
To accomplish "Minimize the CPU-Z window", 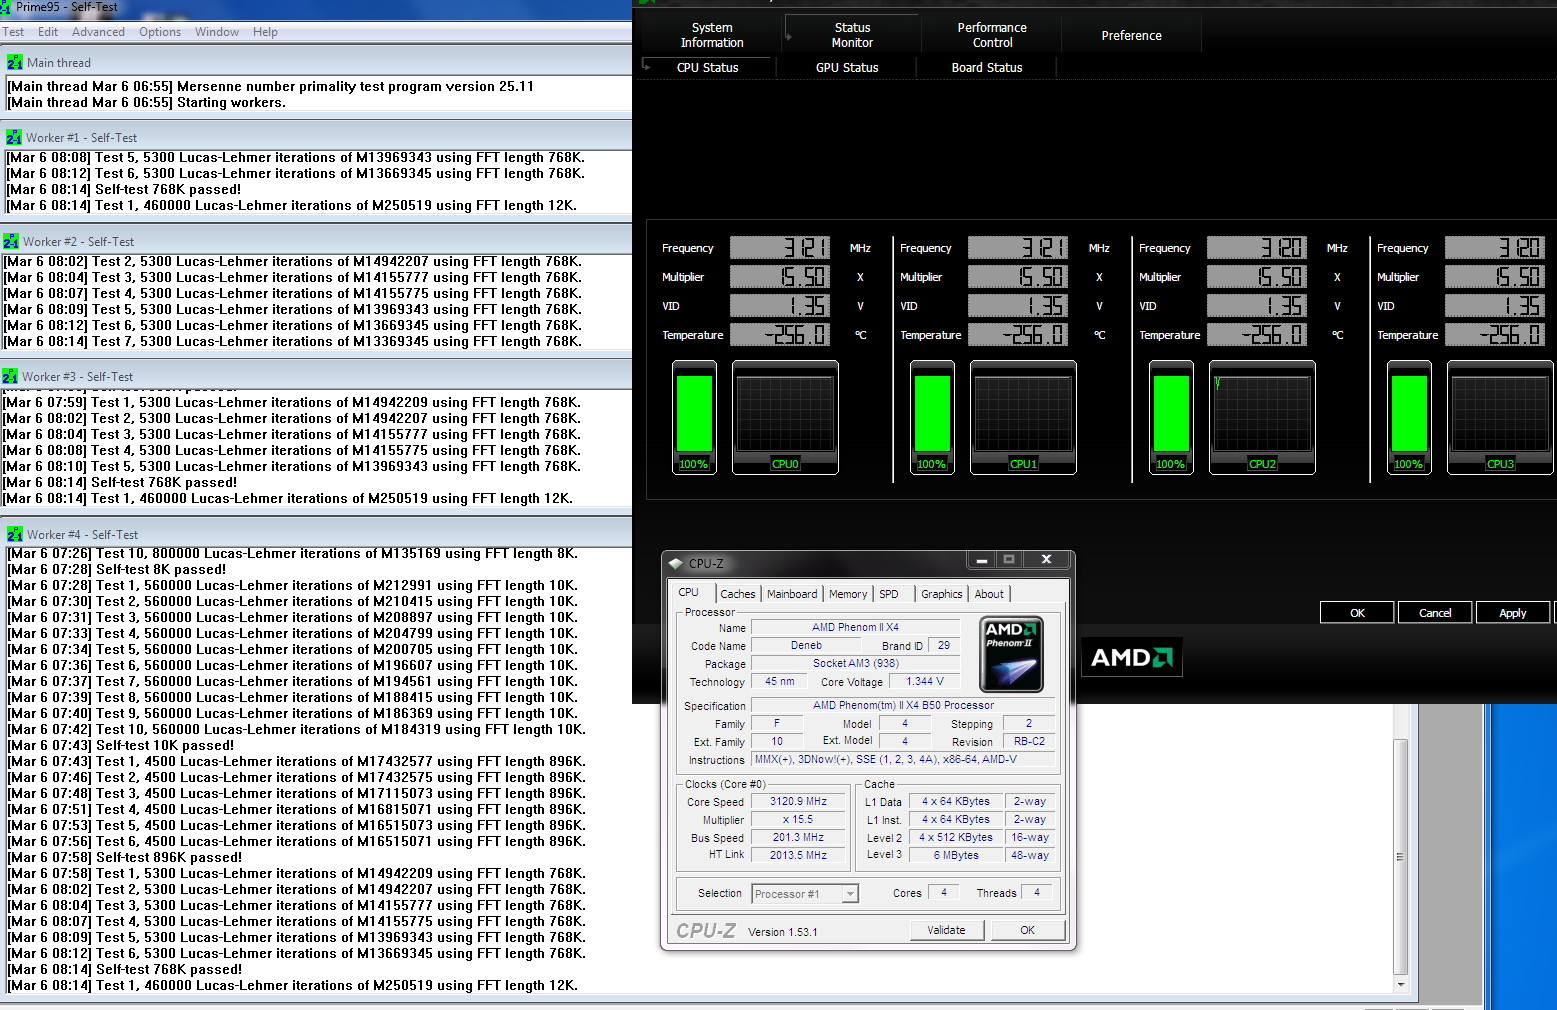I will tap(982, 560).
